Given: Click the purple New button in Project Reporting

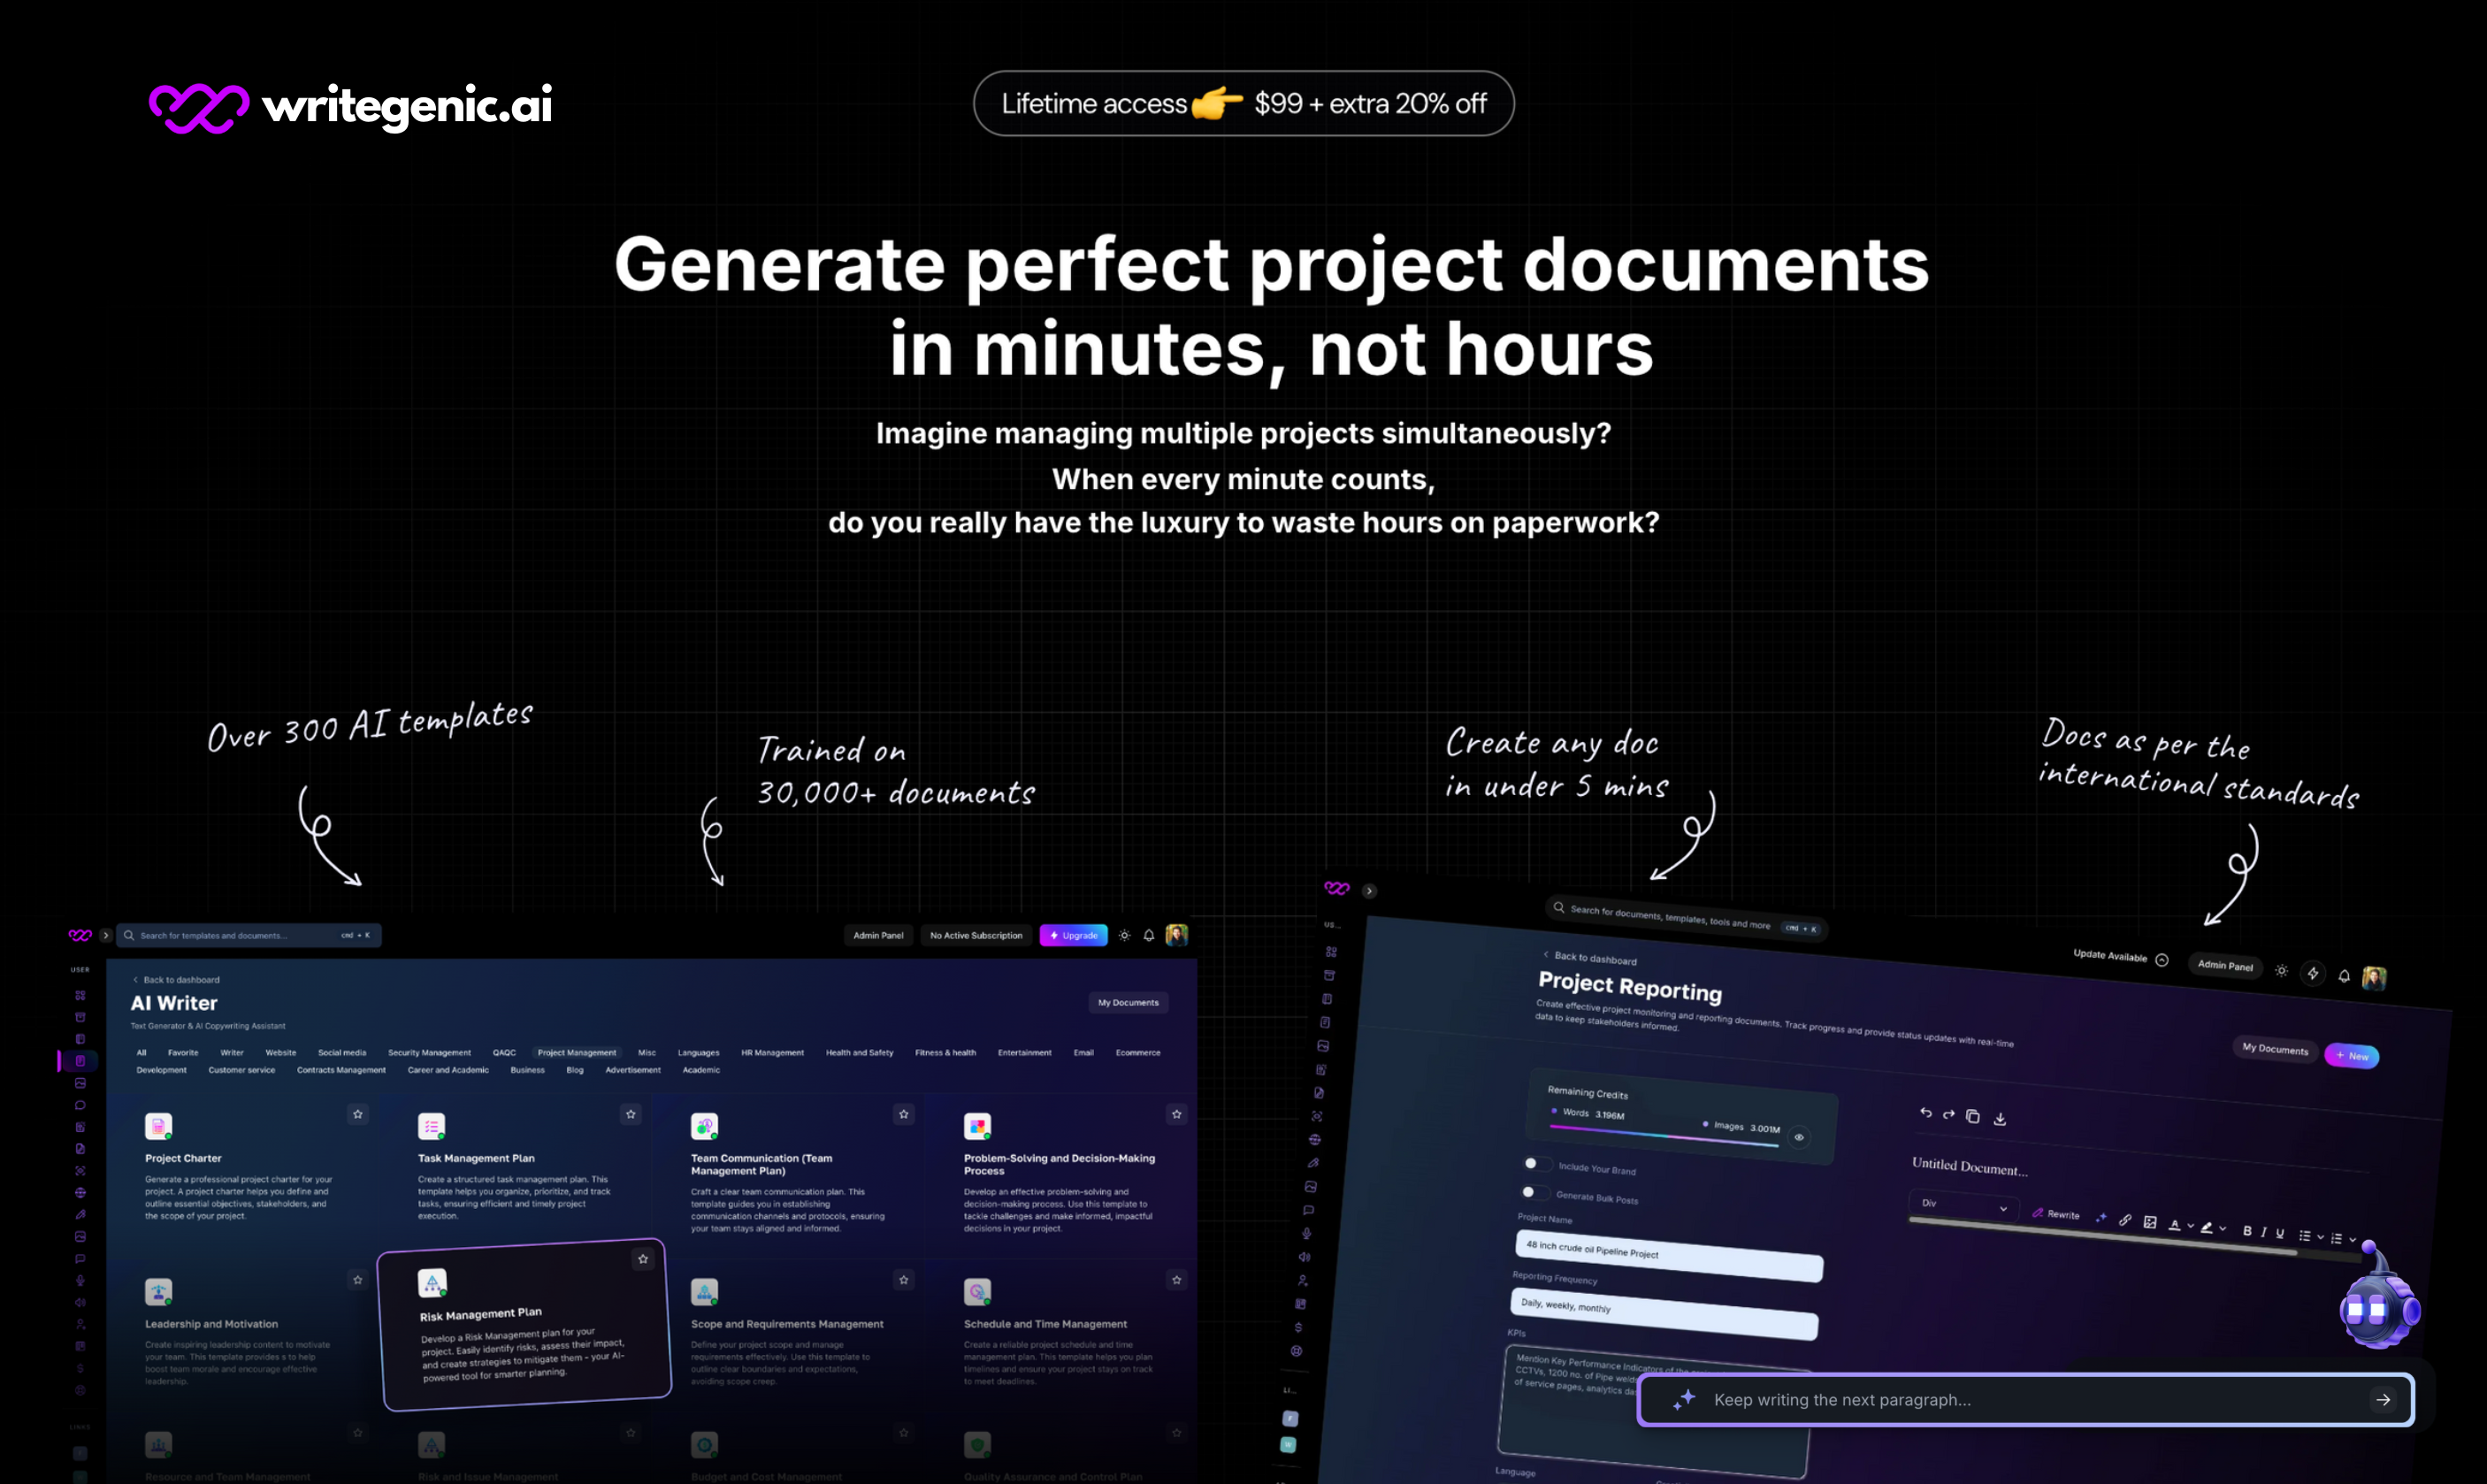Looking at the screenshot, I should tap(2352, 1056).
